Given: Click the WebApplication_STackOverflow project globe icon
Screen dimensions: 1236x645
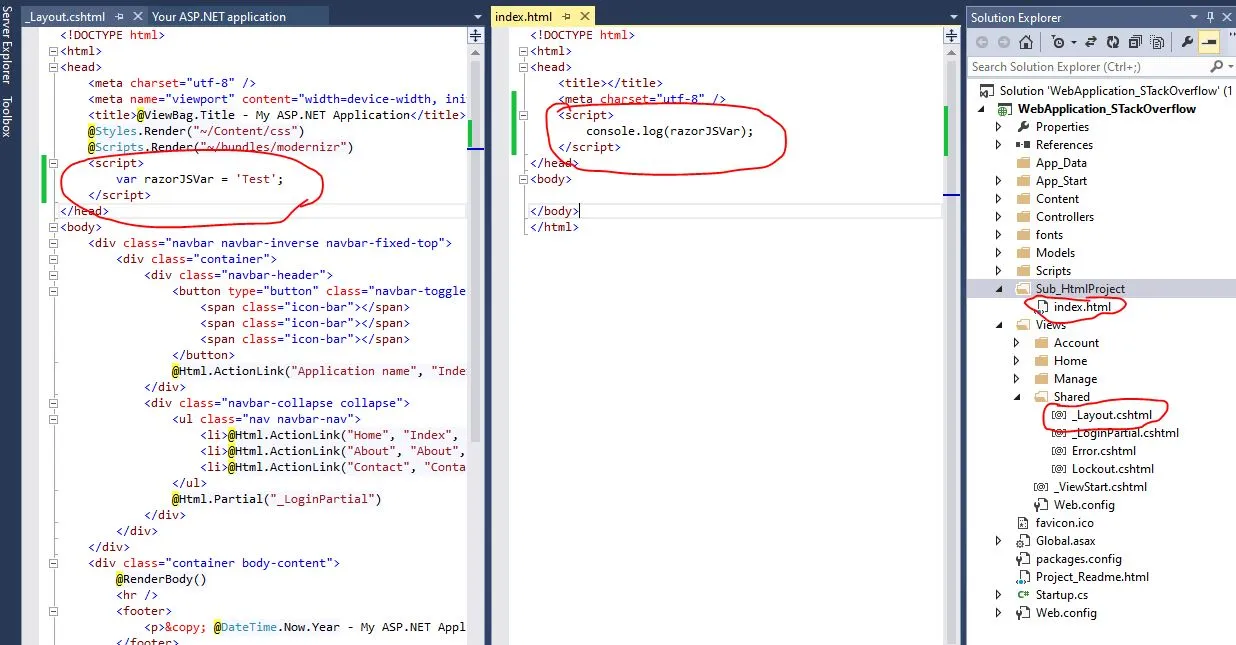Looking at the screenshot, I should (1004, 109).
